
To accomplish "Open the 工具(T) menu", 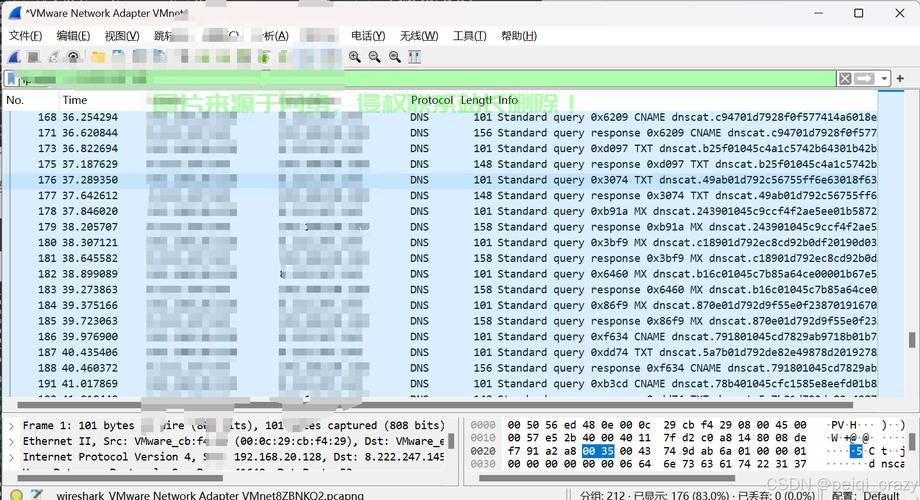I will [x=469, y=36].
